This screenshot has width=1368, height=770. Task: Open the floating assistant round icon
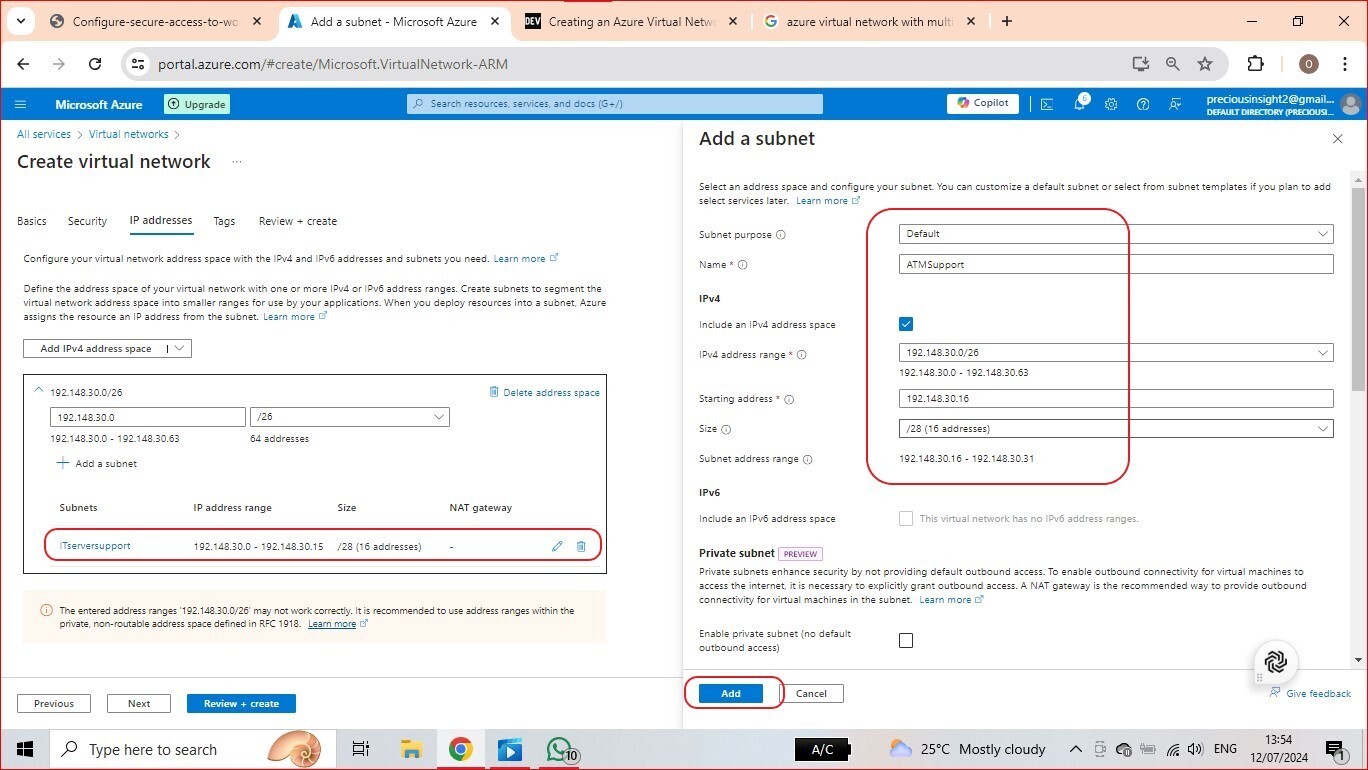pos(1276,662)
